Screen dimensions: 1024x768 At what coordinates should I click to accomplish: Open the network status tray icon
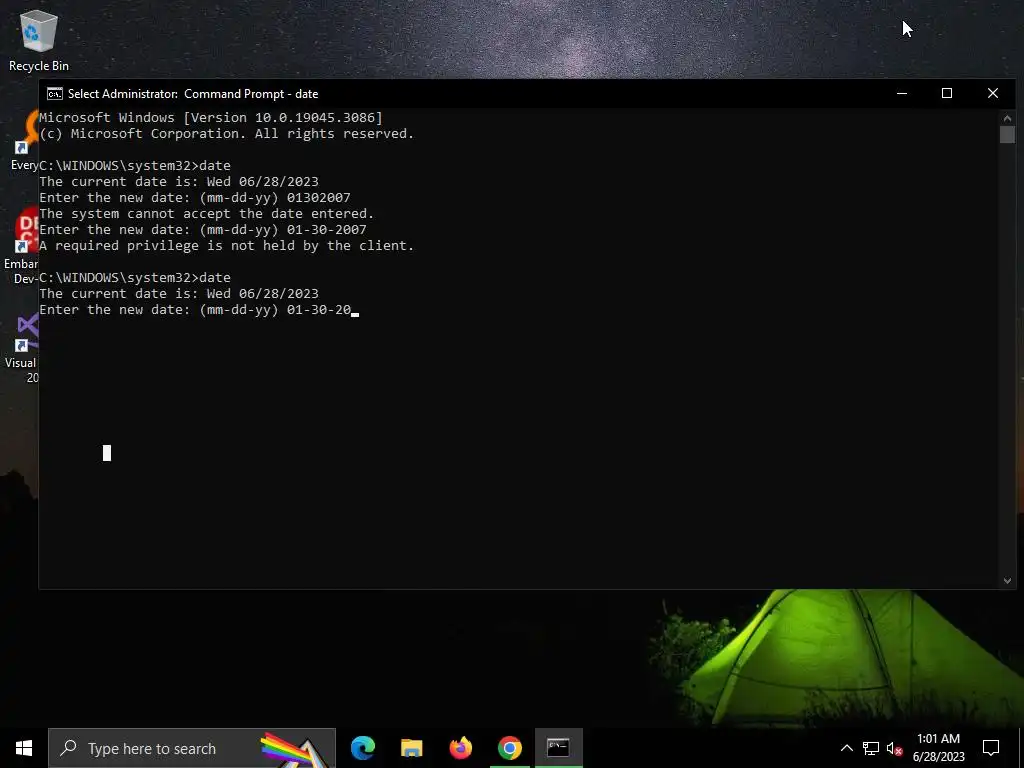(x=871, y=748)
